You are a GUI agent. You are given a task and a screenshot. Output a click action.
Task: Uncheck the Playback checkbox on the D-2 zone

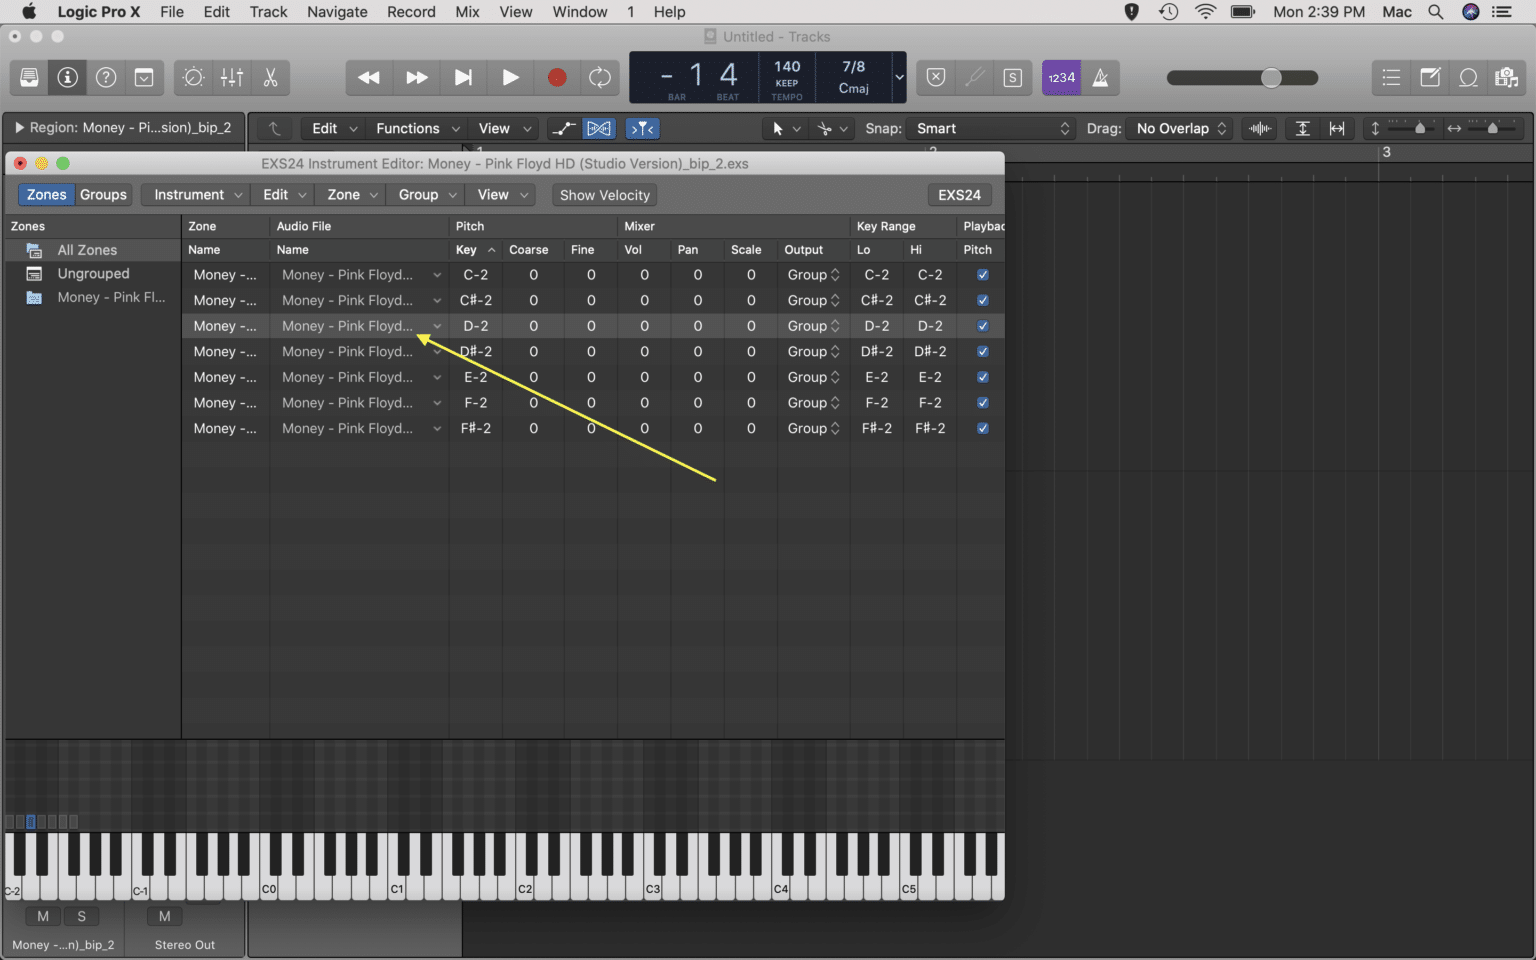pyautogui.click(x=982, y=325)
